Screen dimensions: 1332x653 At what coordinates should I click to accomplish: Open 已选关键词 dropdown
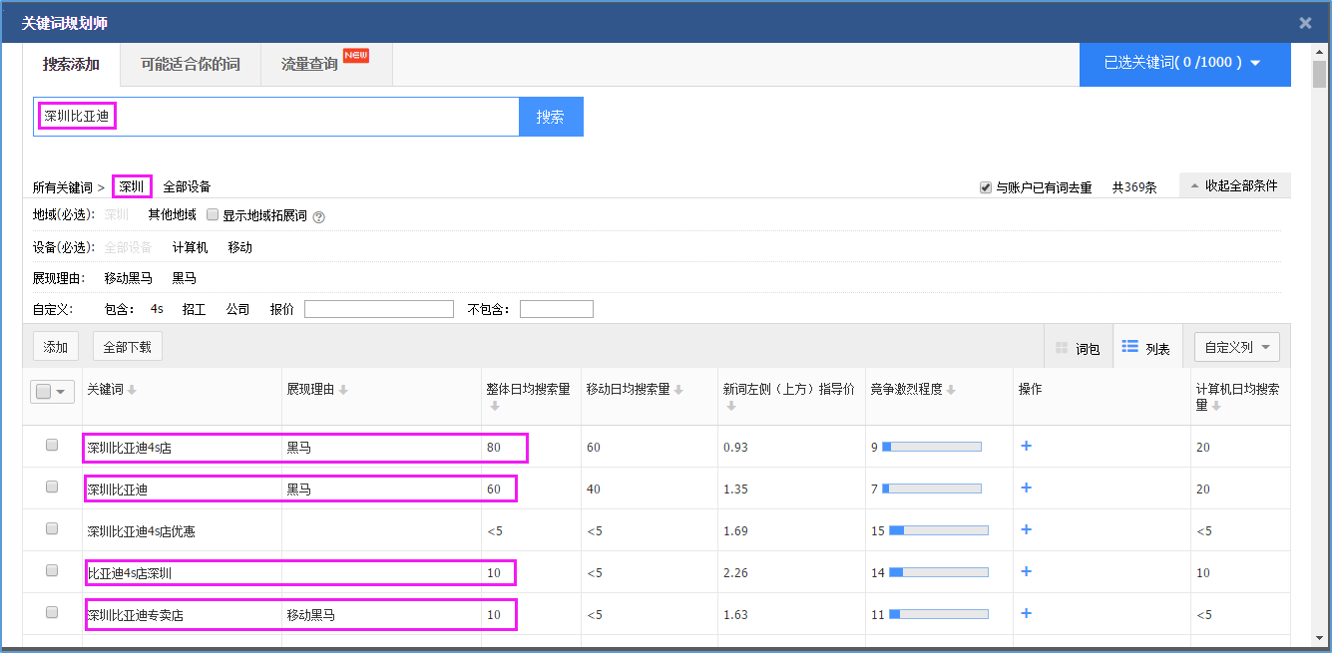click(x=1185, y=63)
